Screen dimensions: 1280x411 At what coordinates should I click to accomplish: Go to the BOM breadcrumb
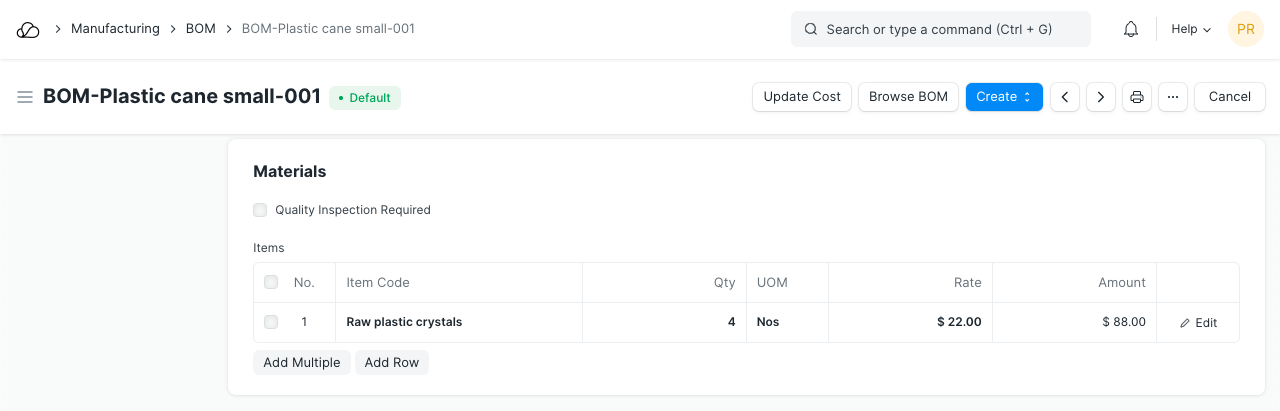201,29
